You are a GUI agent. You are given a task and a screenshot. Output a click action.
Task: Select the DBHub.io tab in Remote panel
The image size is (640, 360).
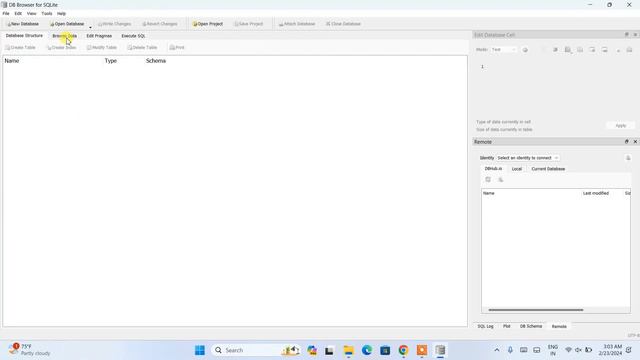coord(493,169)
